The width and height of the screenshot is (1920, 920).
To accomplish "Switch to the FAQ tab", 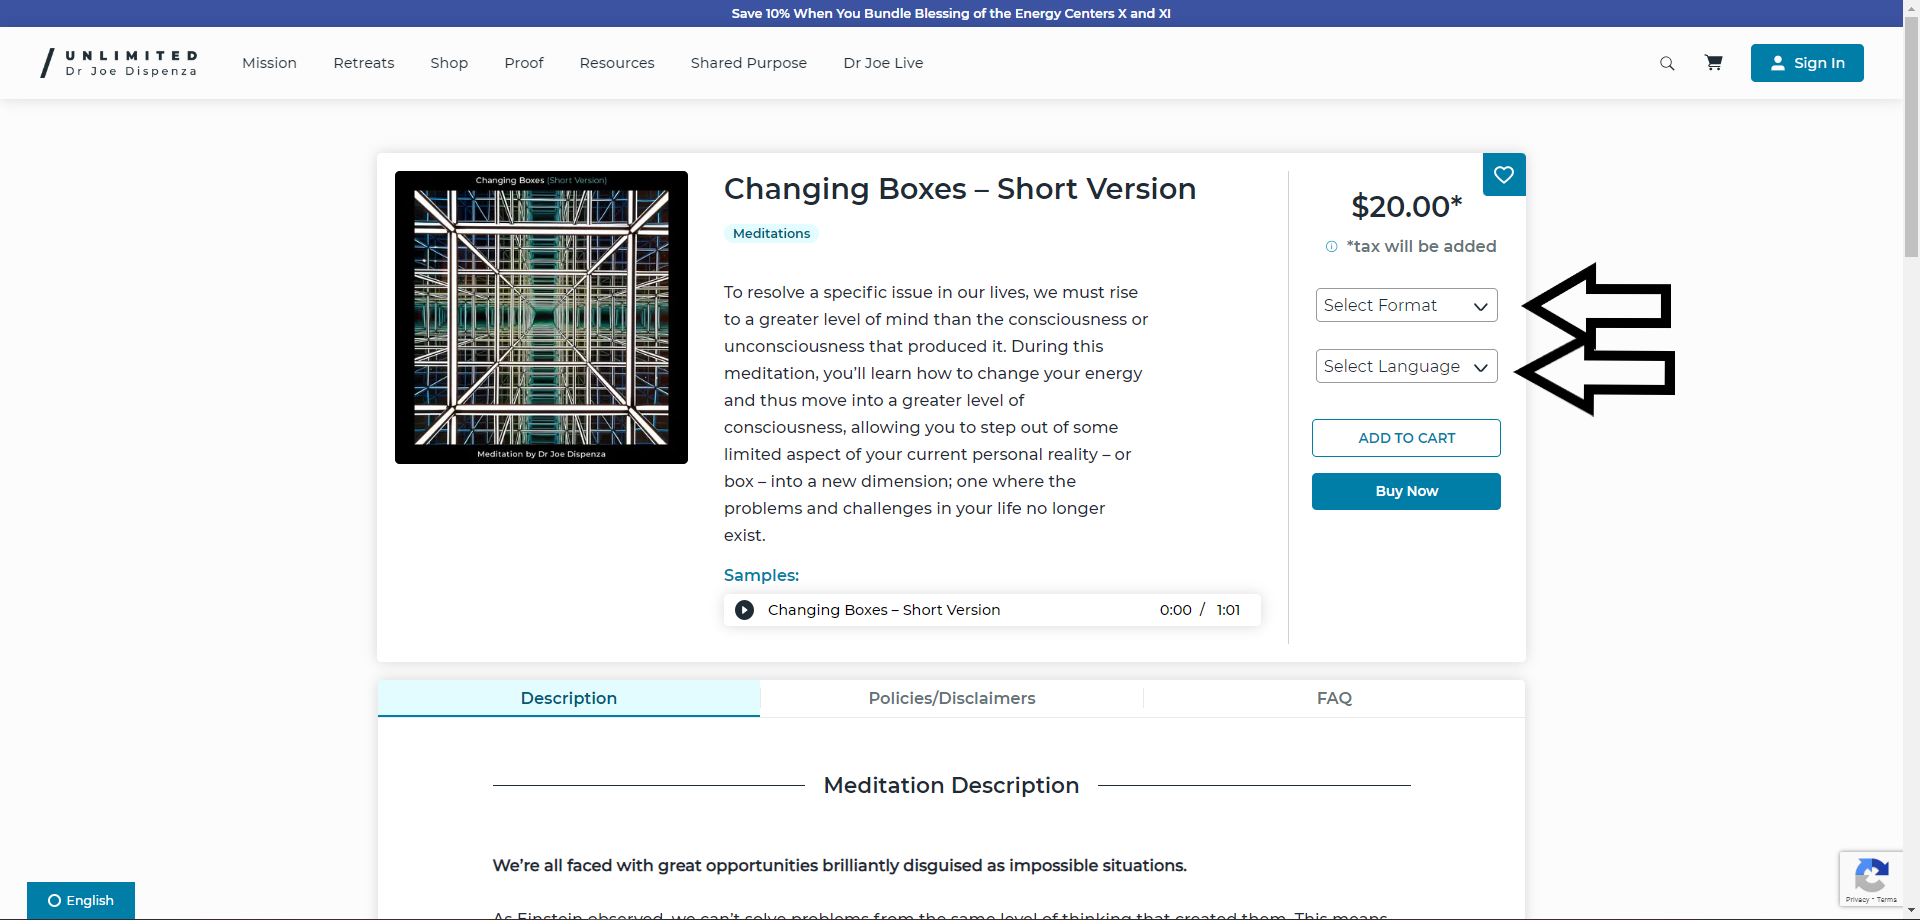I will click(1334, 698).
